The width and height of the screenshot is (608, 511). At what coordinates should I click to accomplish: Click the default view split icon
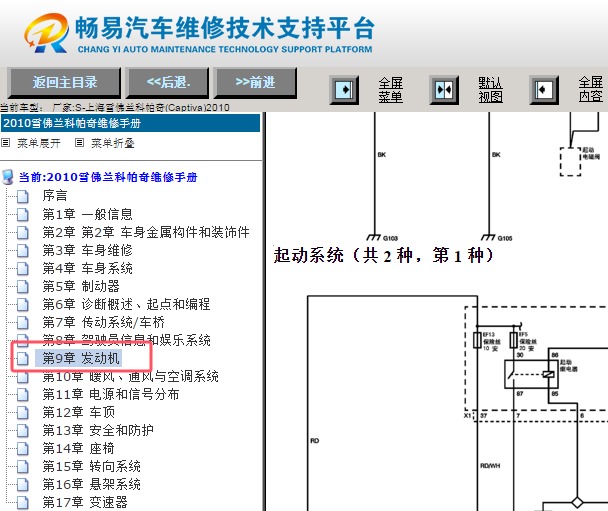tap(444, 90)
